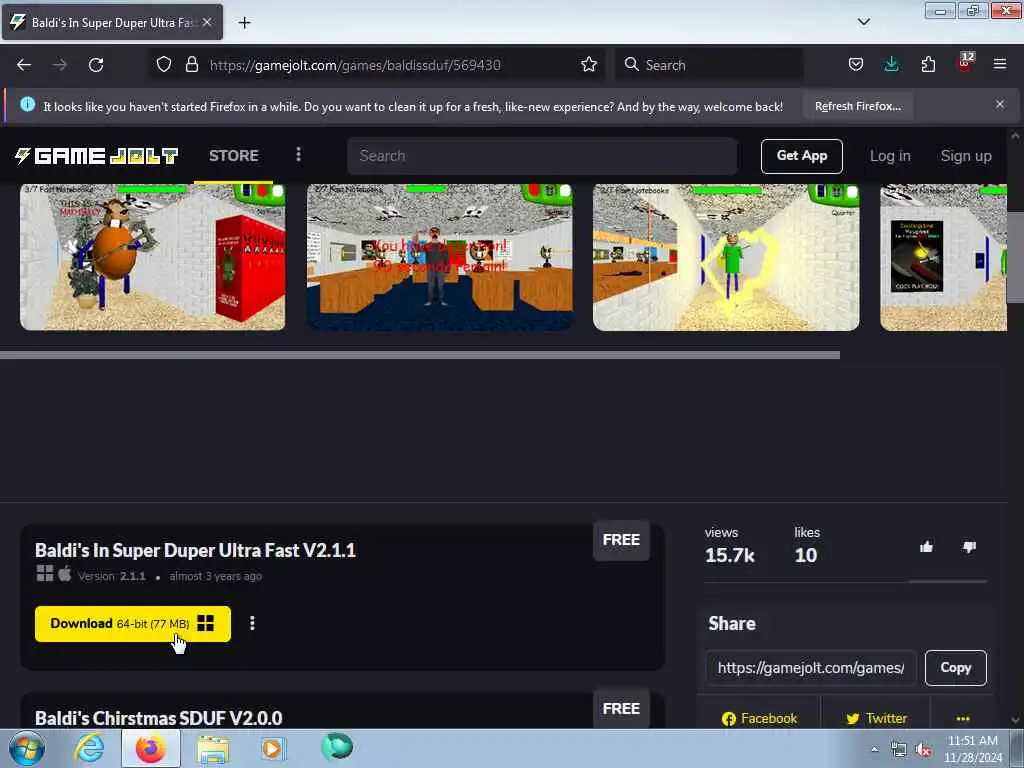This screenshot has width=1024, height=768.
Task: Open more options beside the Download button
Action: point(252,623)
